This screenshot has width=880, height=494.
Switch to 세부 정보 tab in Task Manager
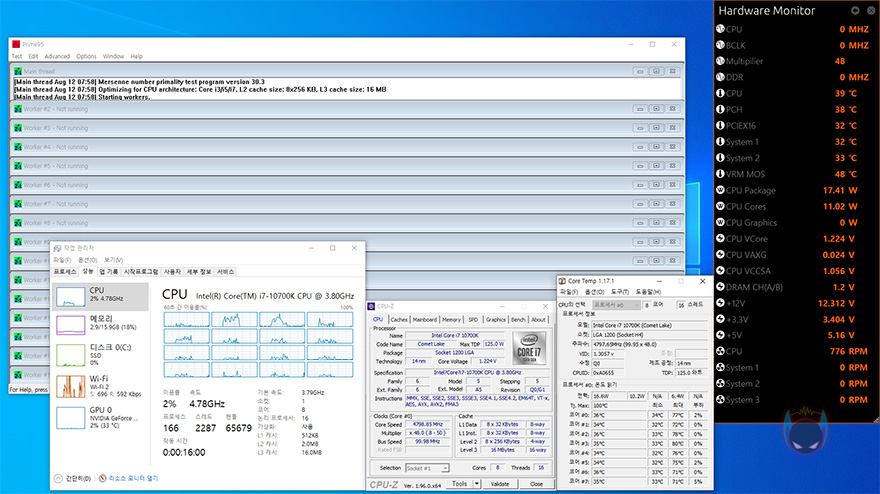point(199,272)
